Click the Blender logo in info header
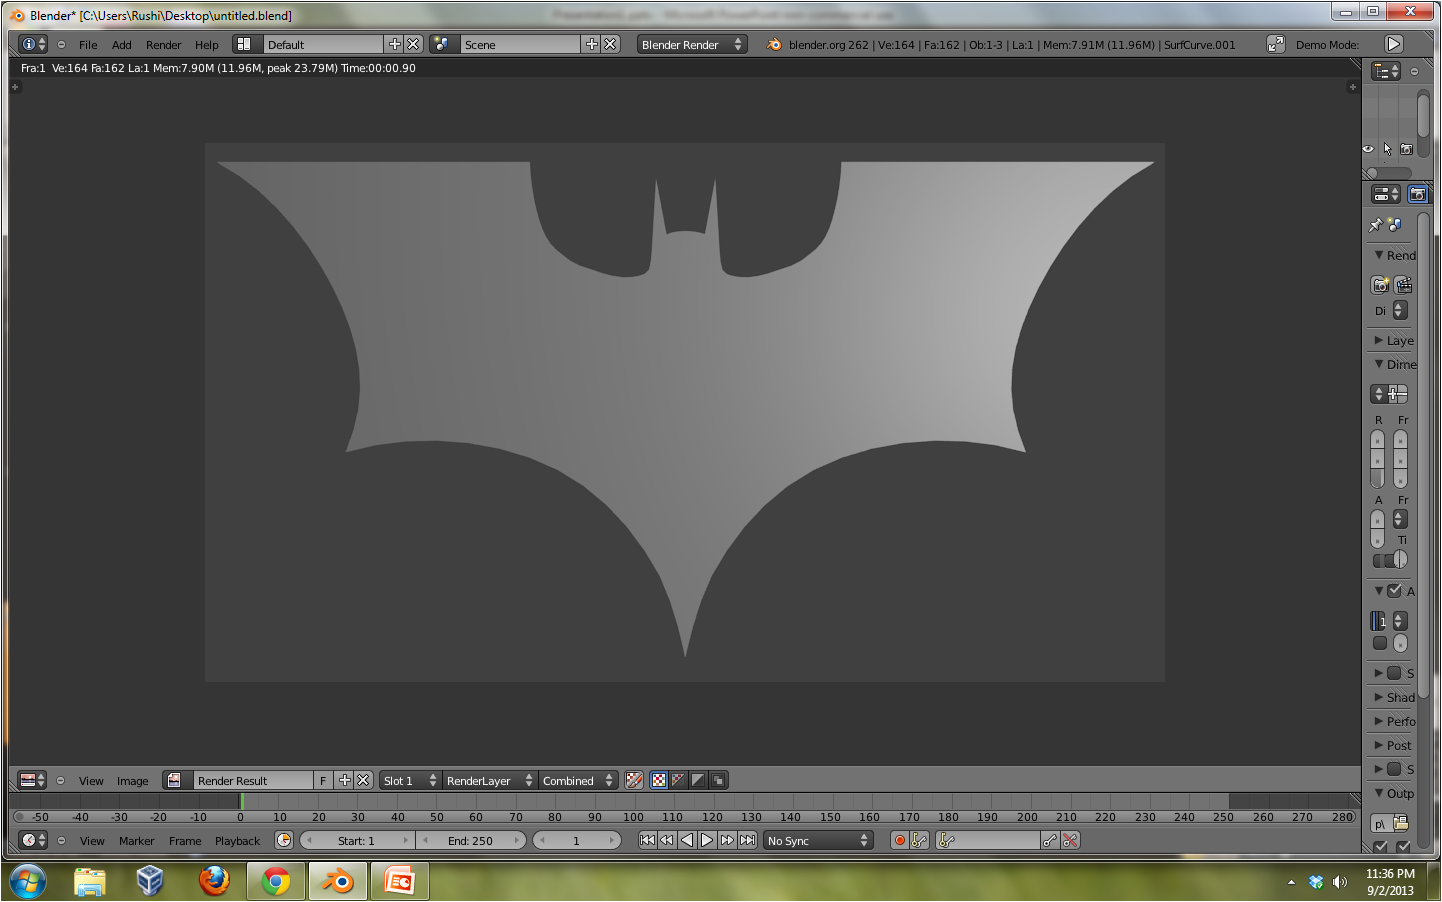 (774, 44)
